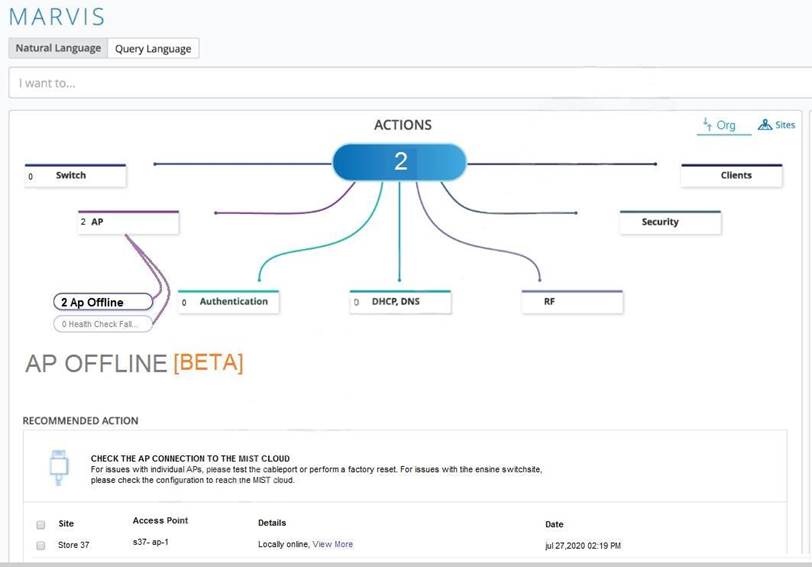Open the DHCP, DNS category box
This screenshot has width=812, height=567.
pyautogui.click(x=399, y=301)
